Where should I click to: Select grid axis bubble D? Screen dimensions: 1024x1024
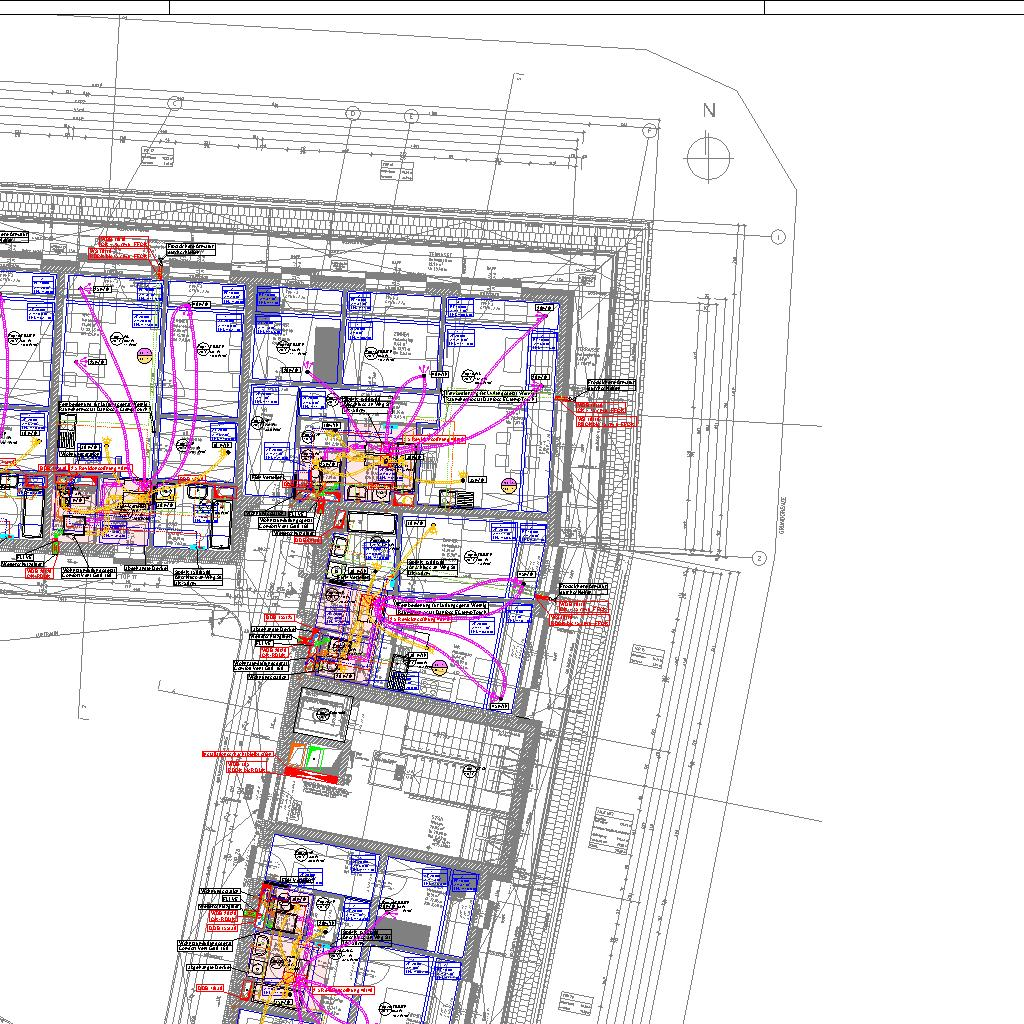[353, 114]
